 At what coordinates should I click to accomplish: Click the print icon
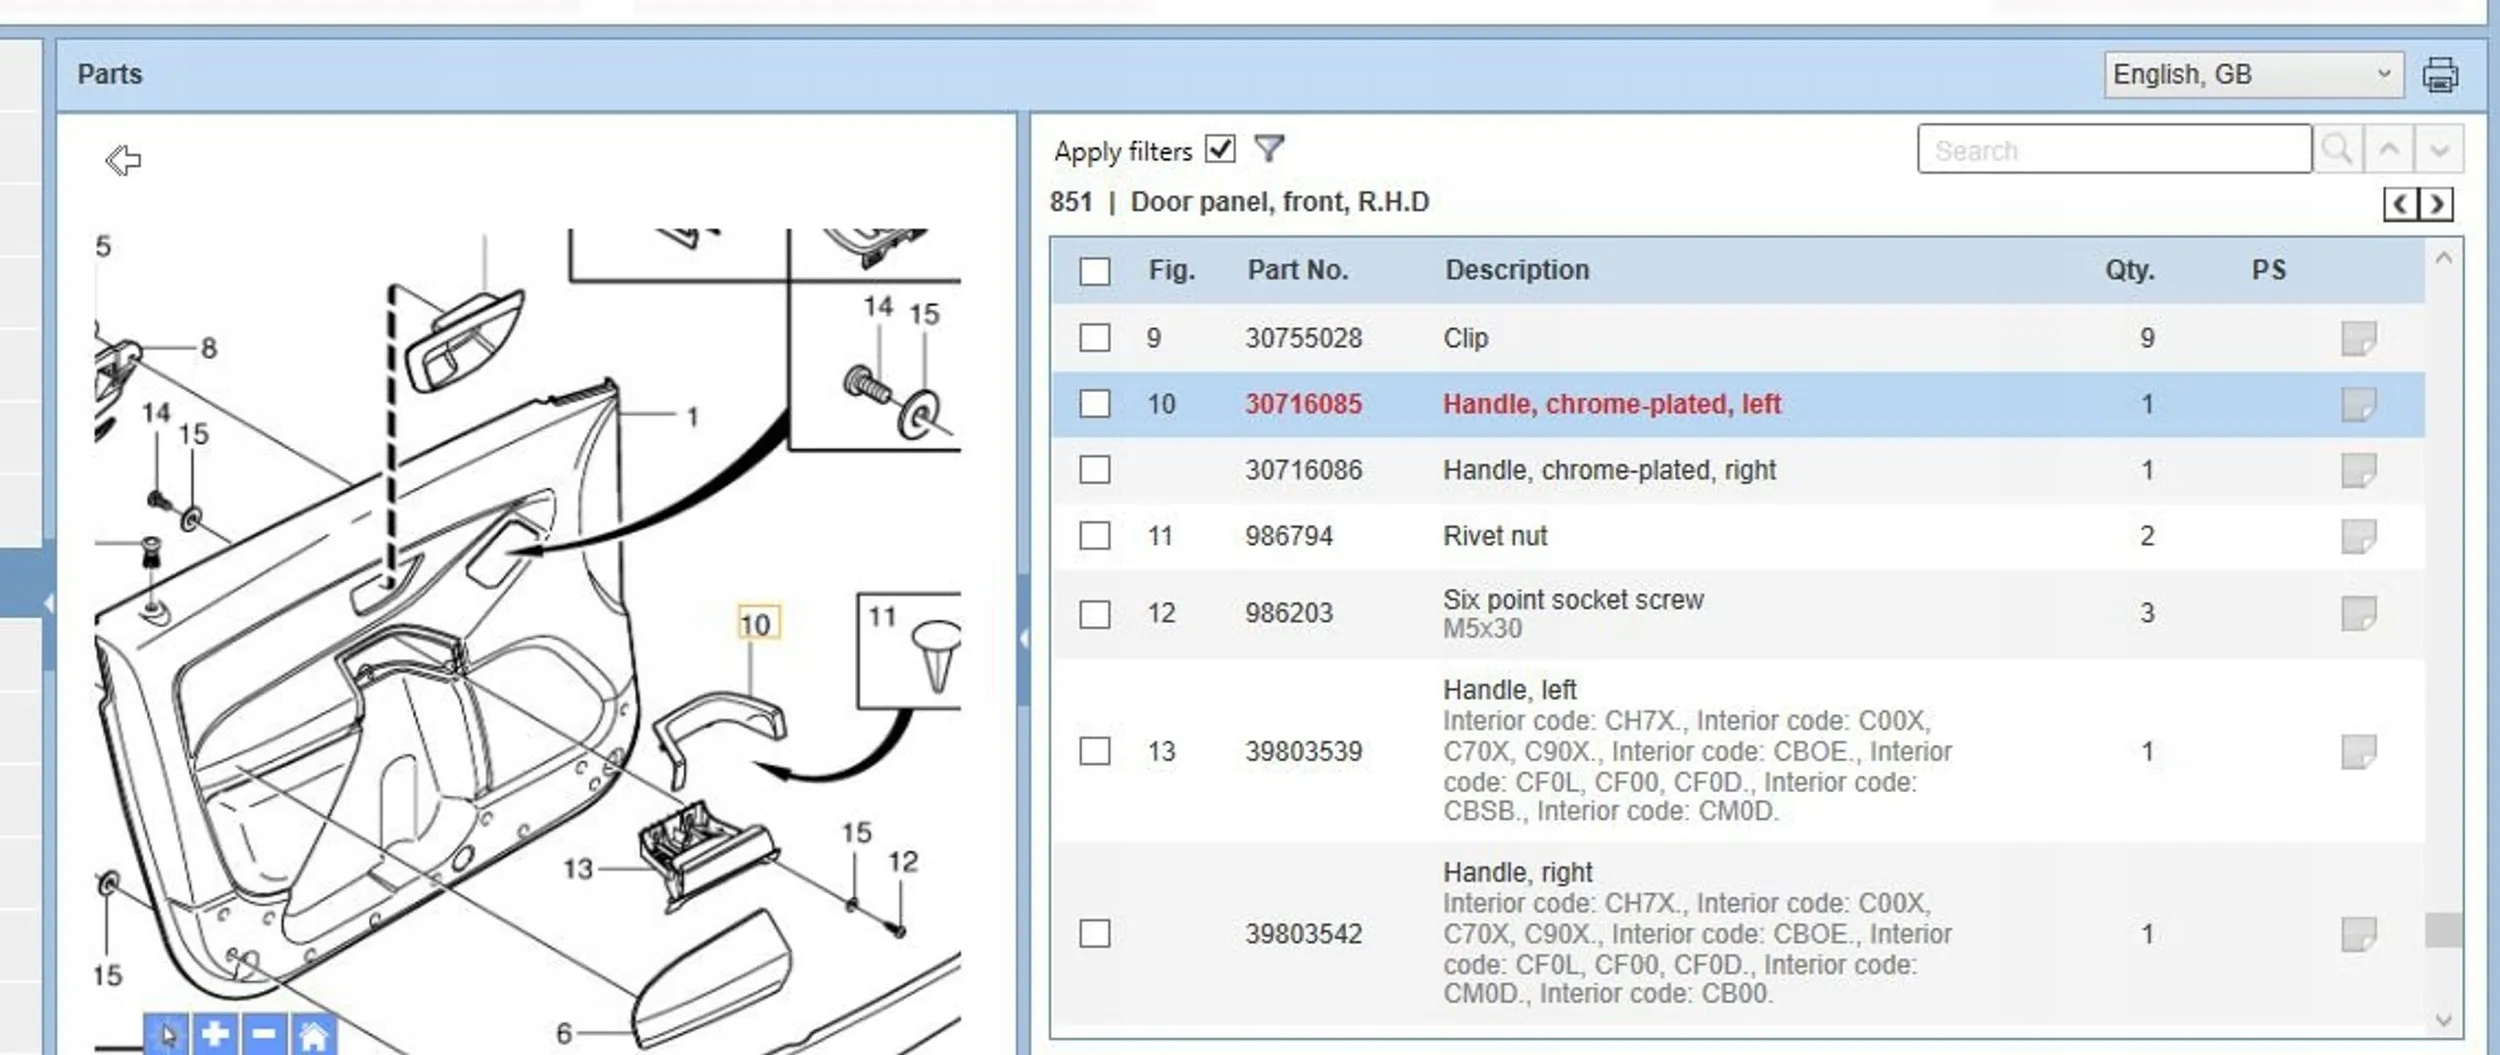point(2439,75)
